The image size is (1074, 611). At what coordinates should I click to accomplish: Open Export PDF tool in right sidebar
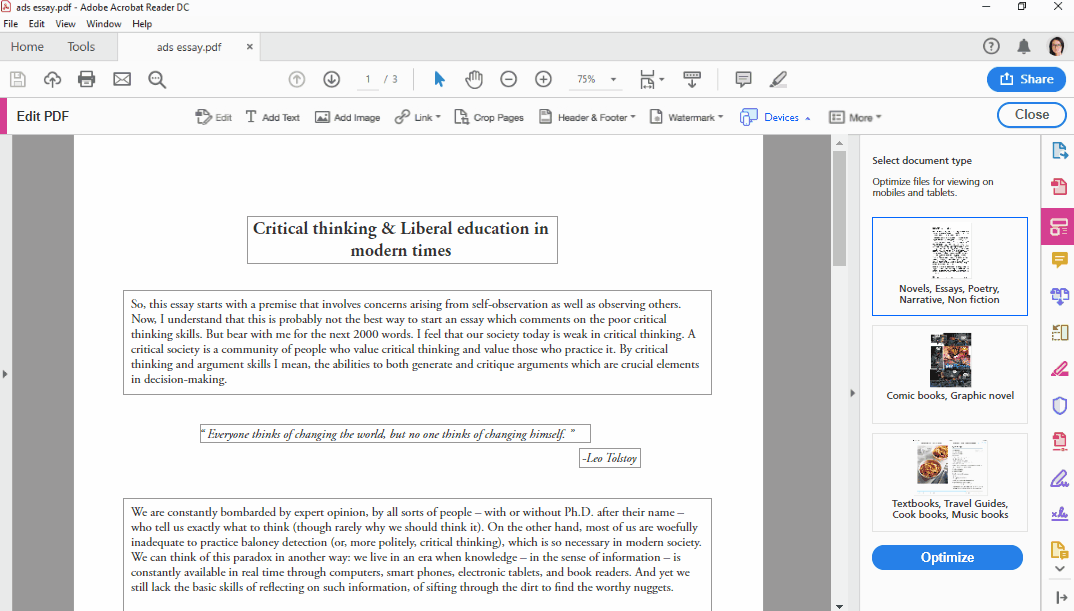point(1059,150)
